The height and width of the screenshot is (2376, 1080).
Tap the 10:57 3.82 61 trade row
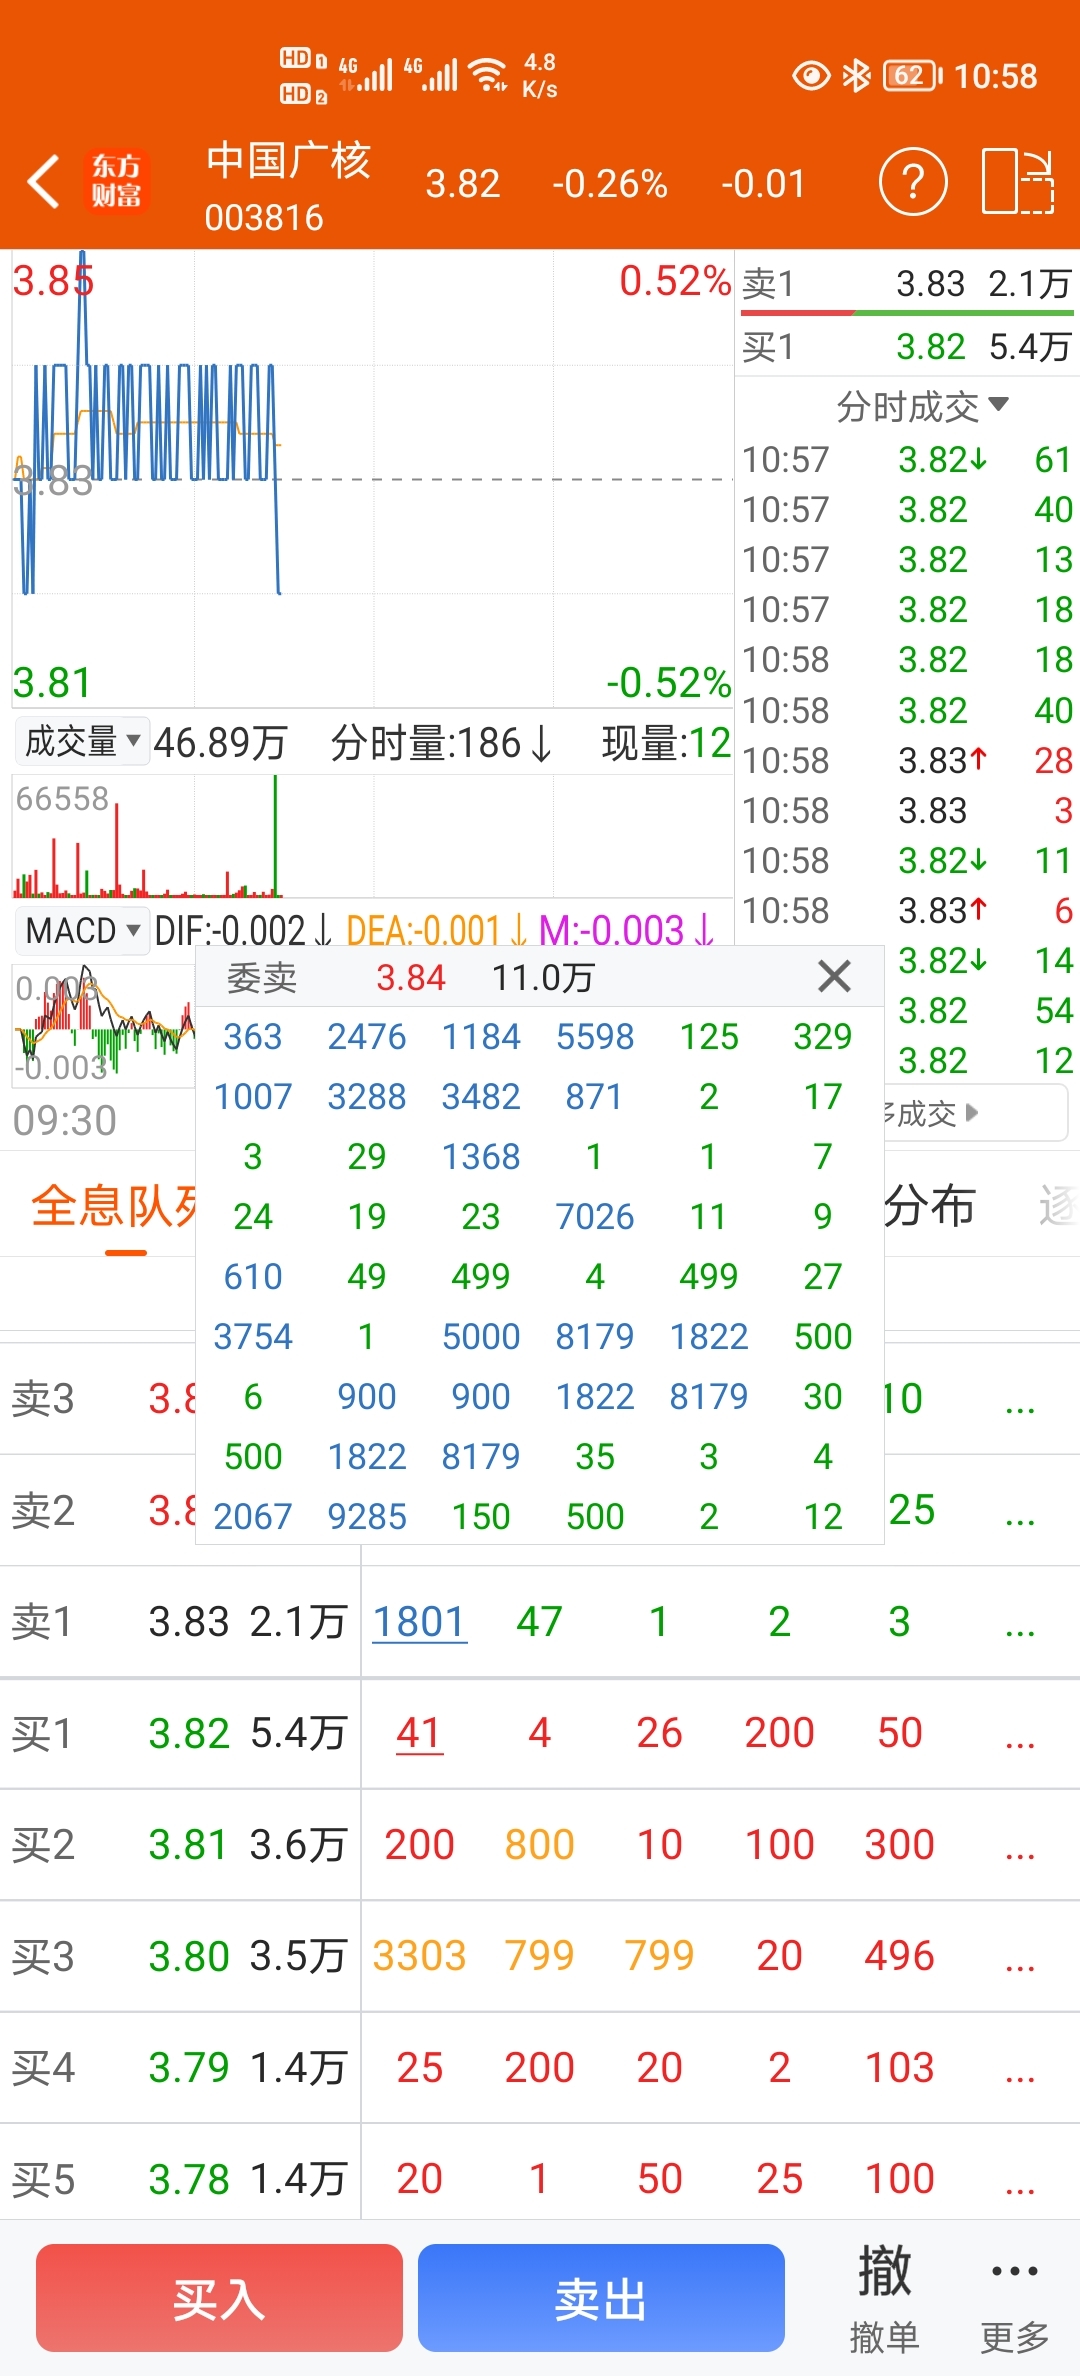(907, 459)
